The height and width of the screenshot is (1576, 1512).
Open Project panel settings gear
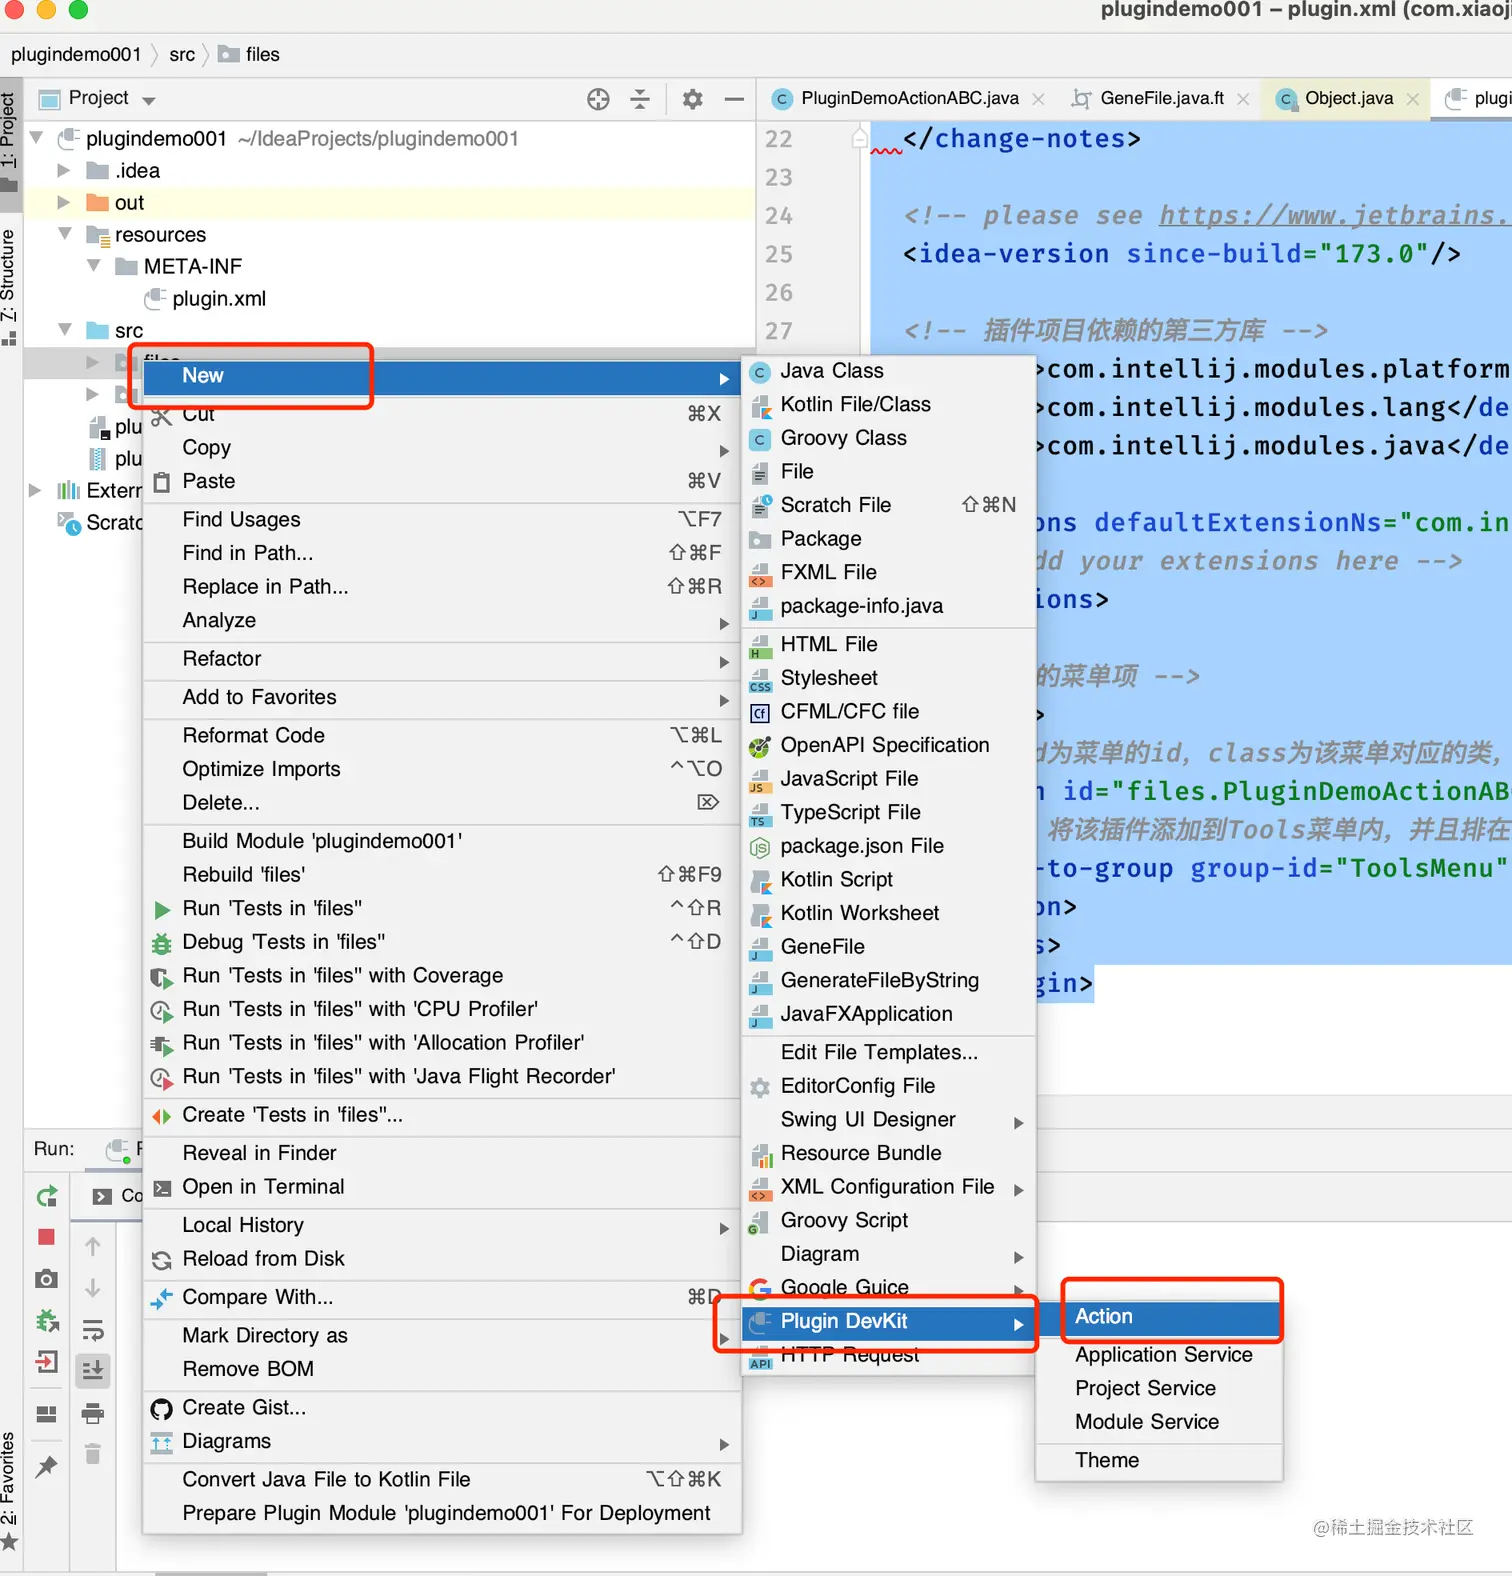692,99
